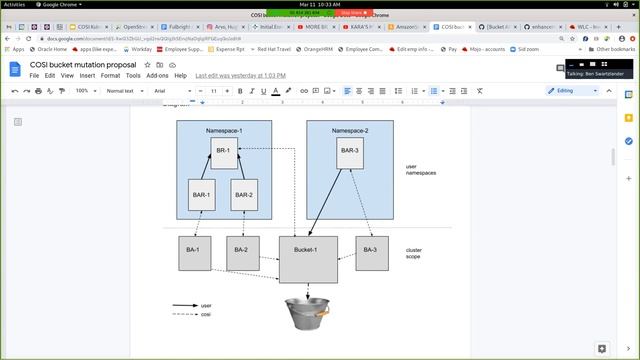Reload the page in Chrome
Screen dimensions: 640x360
(29, 38)
